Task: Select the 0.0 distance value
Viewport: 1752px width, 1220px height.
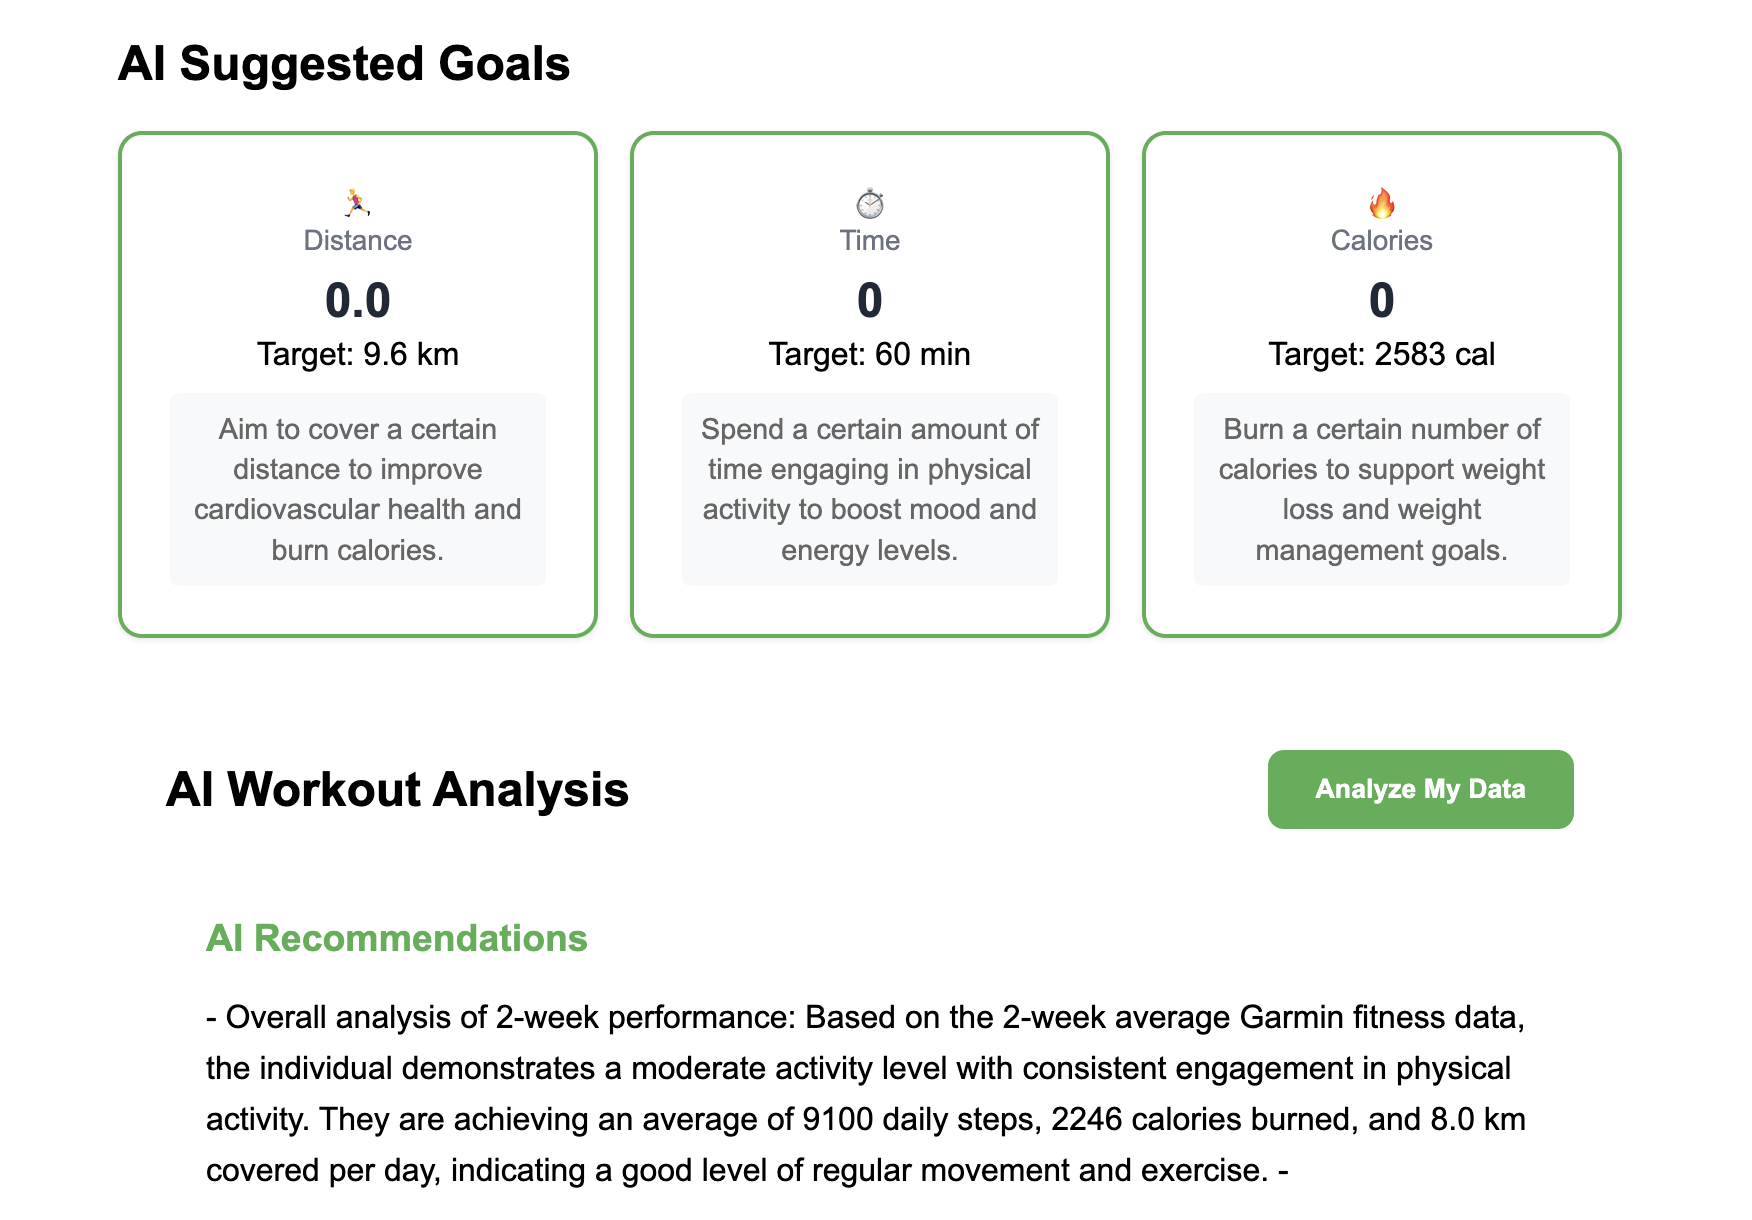Action: [357, 300]
